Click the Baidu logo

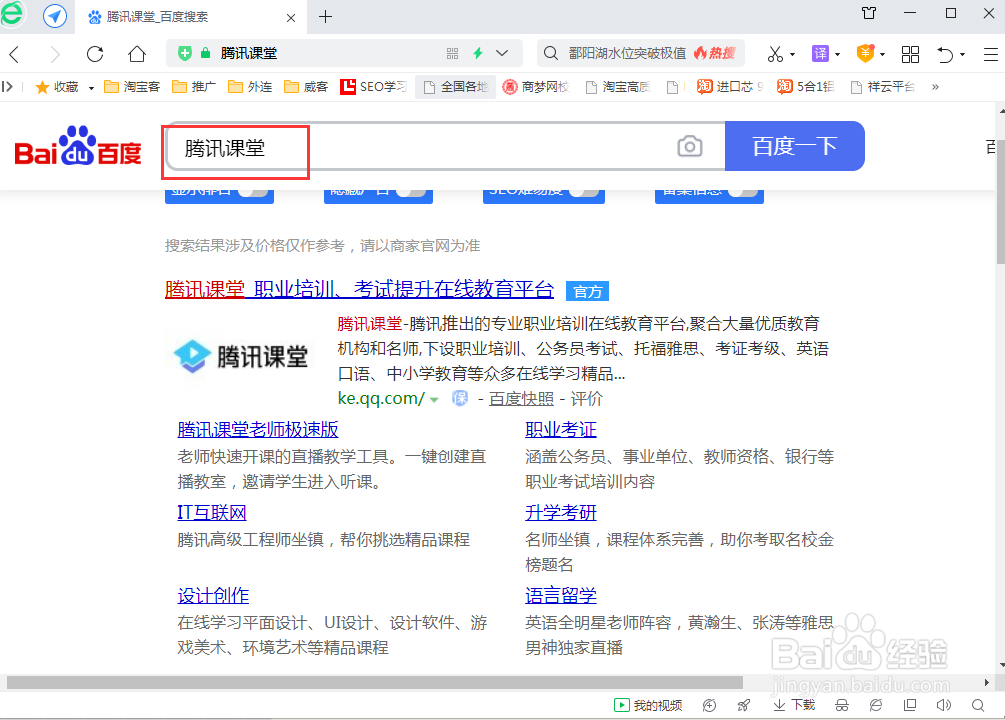point(78,147)
